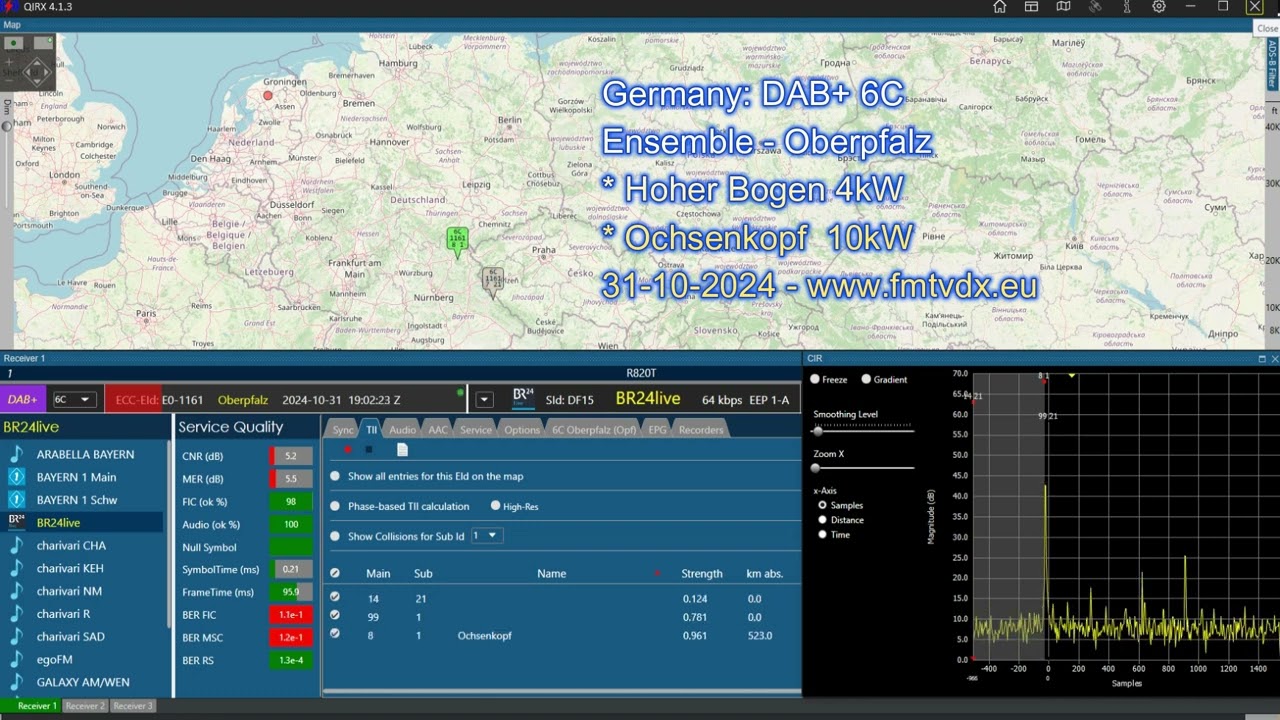Enable High-Res option
The image size is (1280, 720).
495,506
